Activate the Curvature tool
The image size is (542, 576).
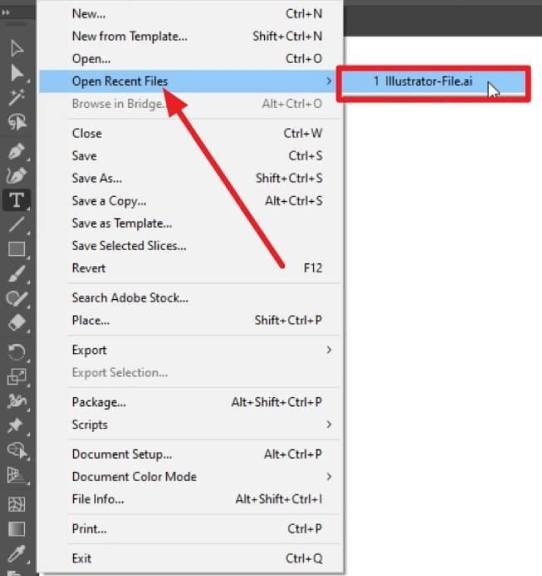(x=17, y=175)
